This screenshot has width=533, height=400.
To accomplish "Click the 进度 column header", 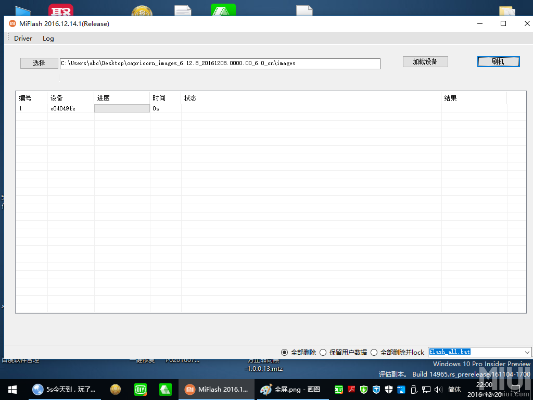I will [x=122, y=98].
